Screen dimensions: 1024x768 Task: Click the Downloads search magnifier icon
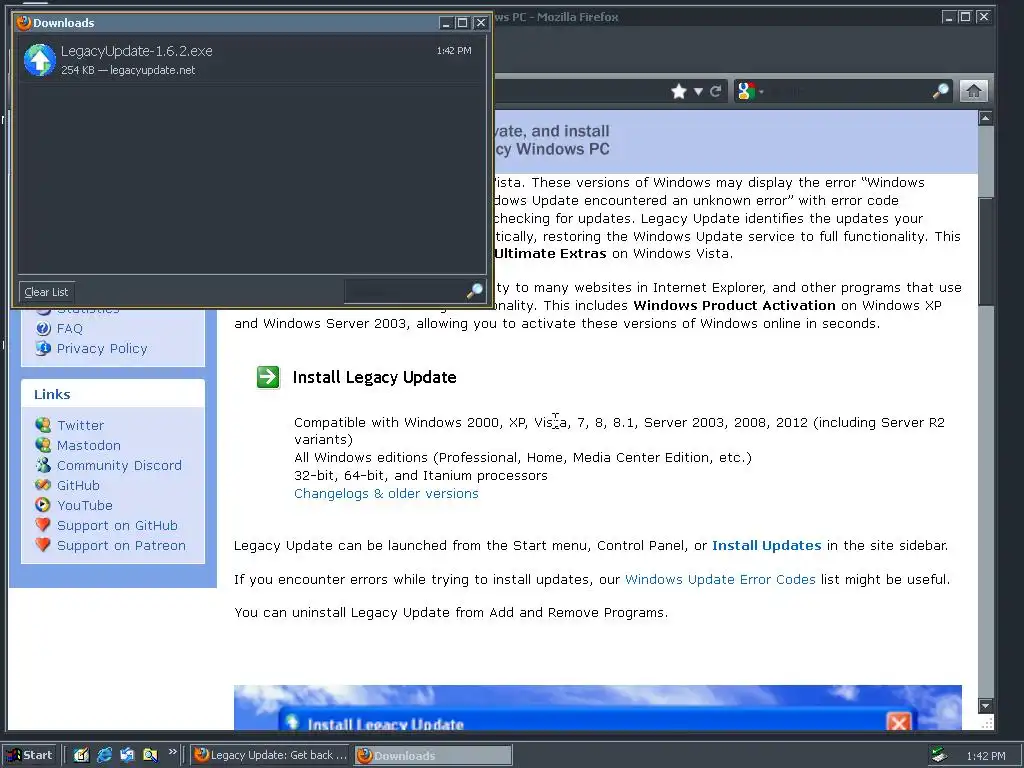[475, 291]
